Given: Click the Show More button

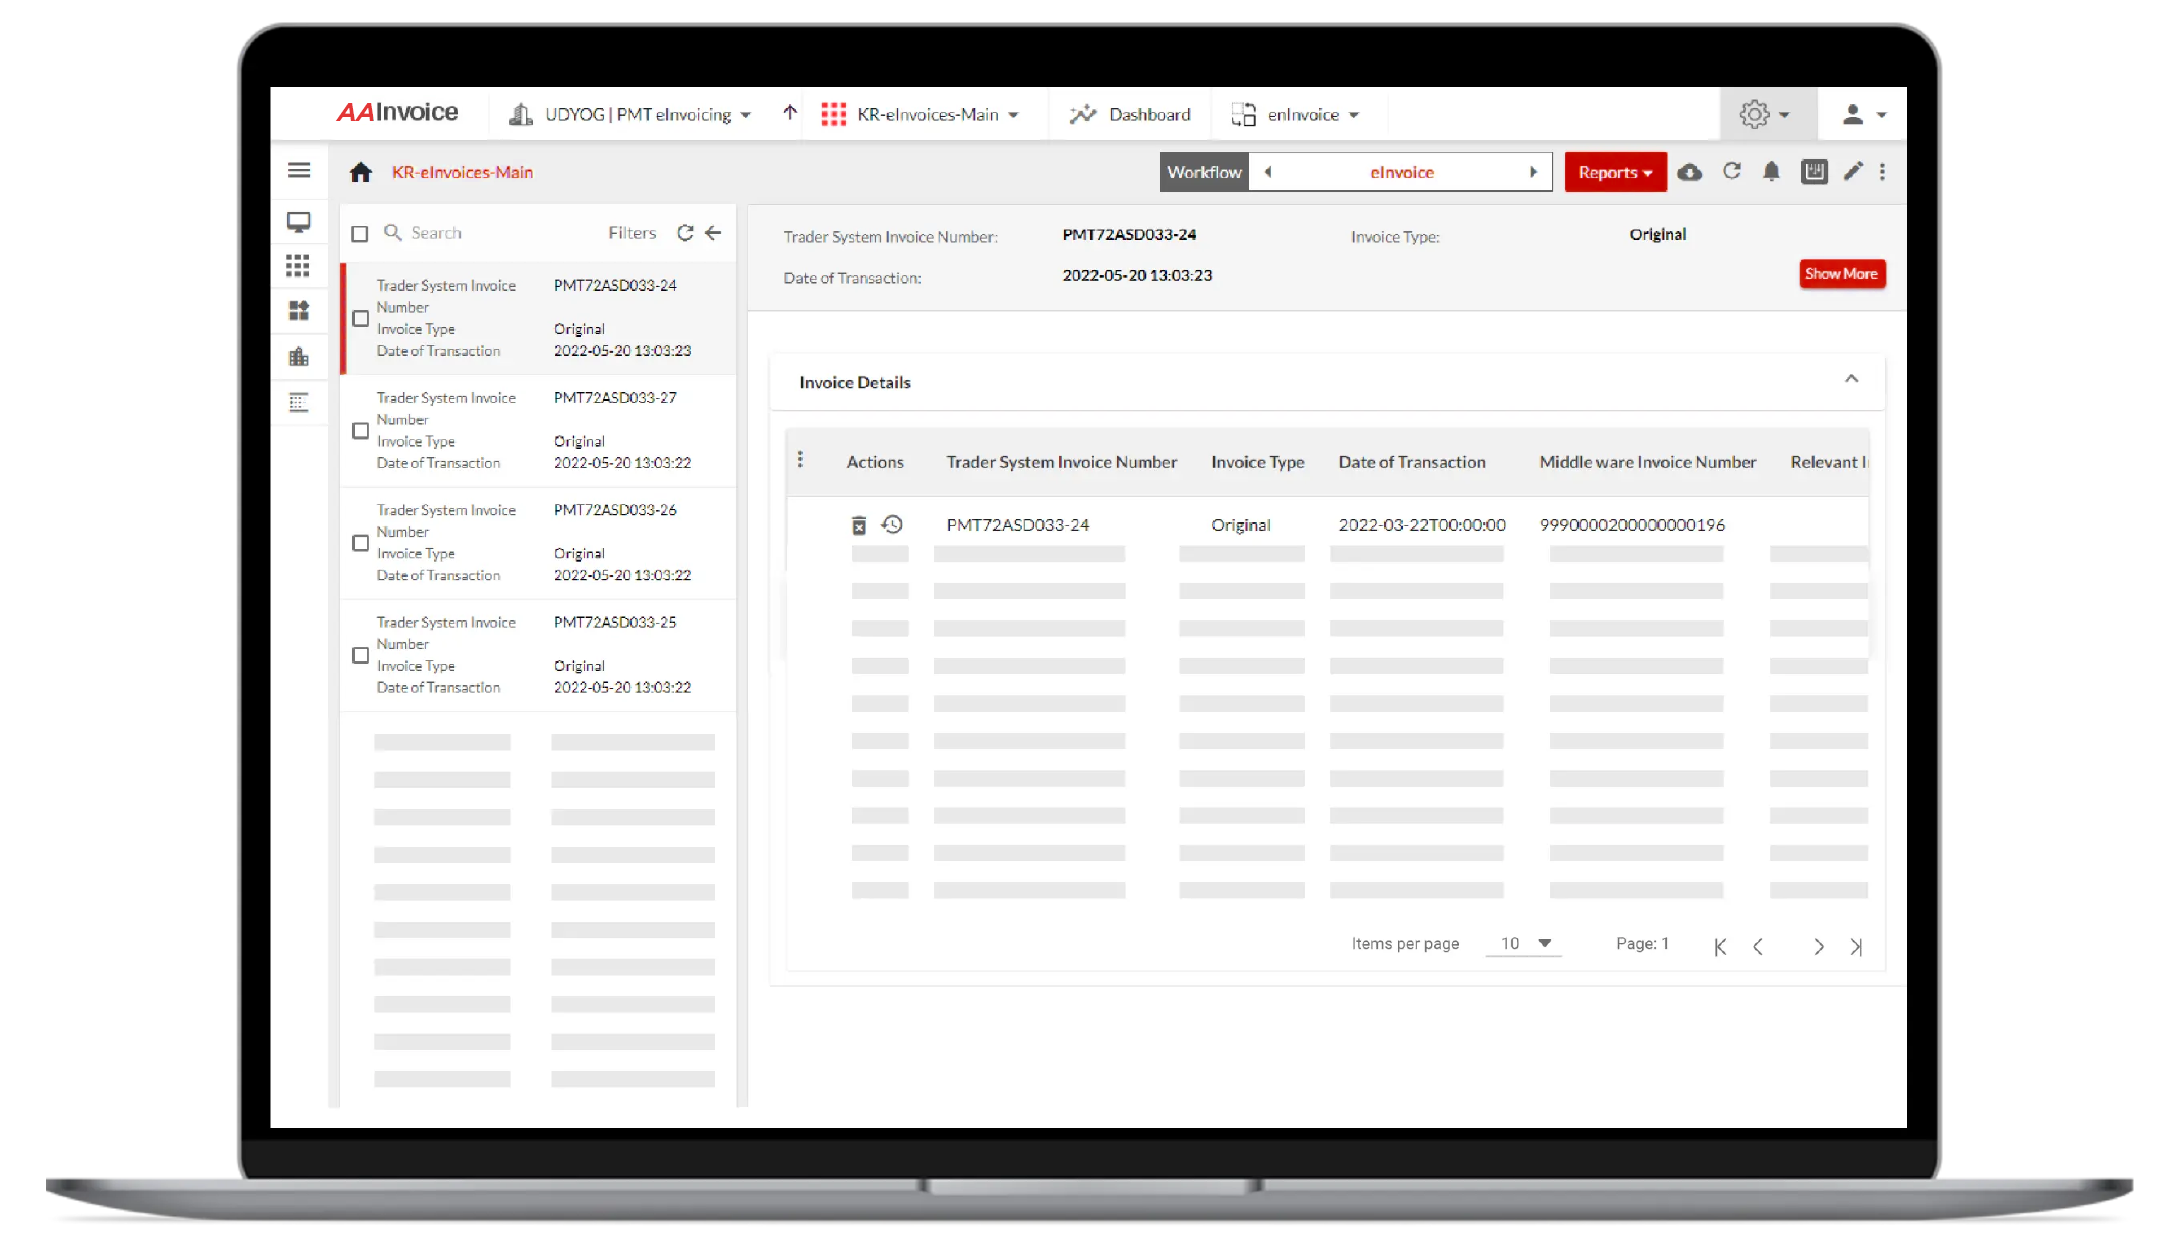Looking at the screenshot, I should click(1842, 274).
